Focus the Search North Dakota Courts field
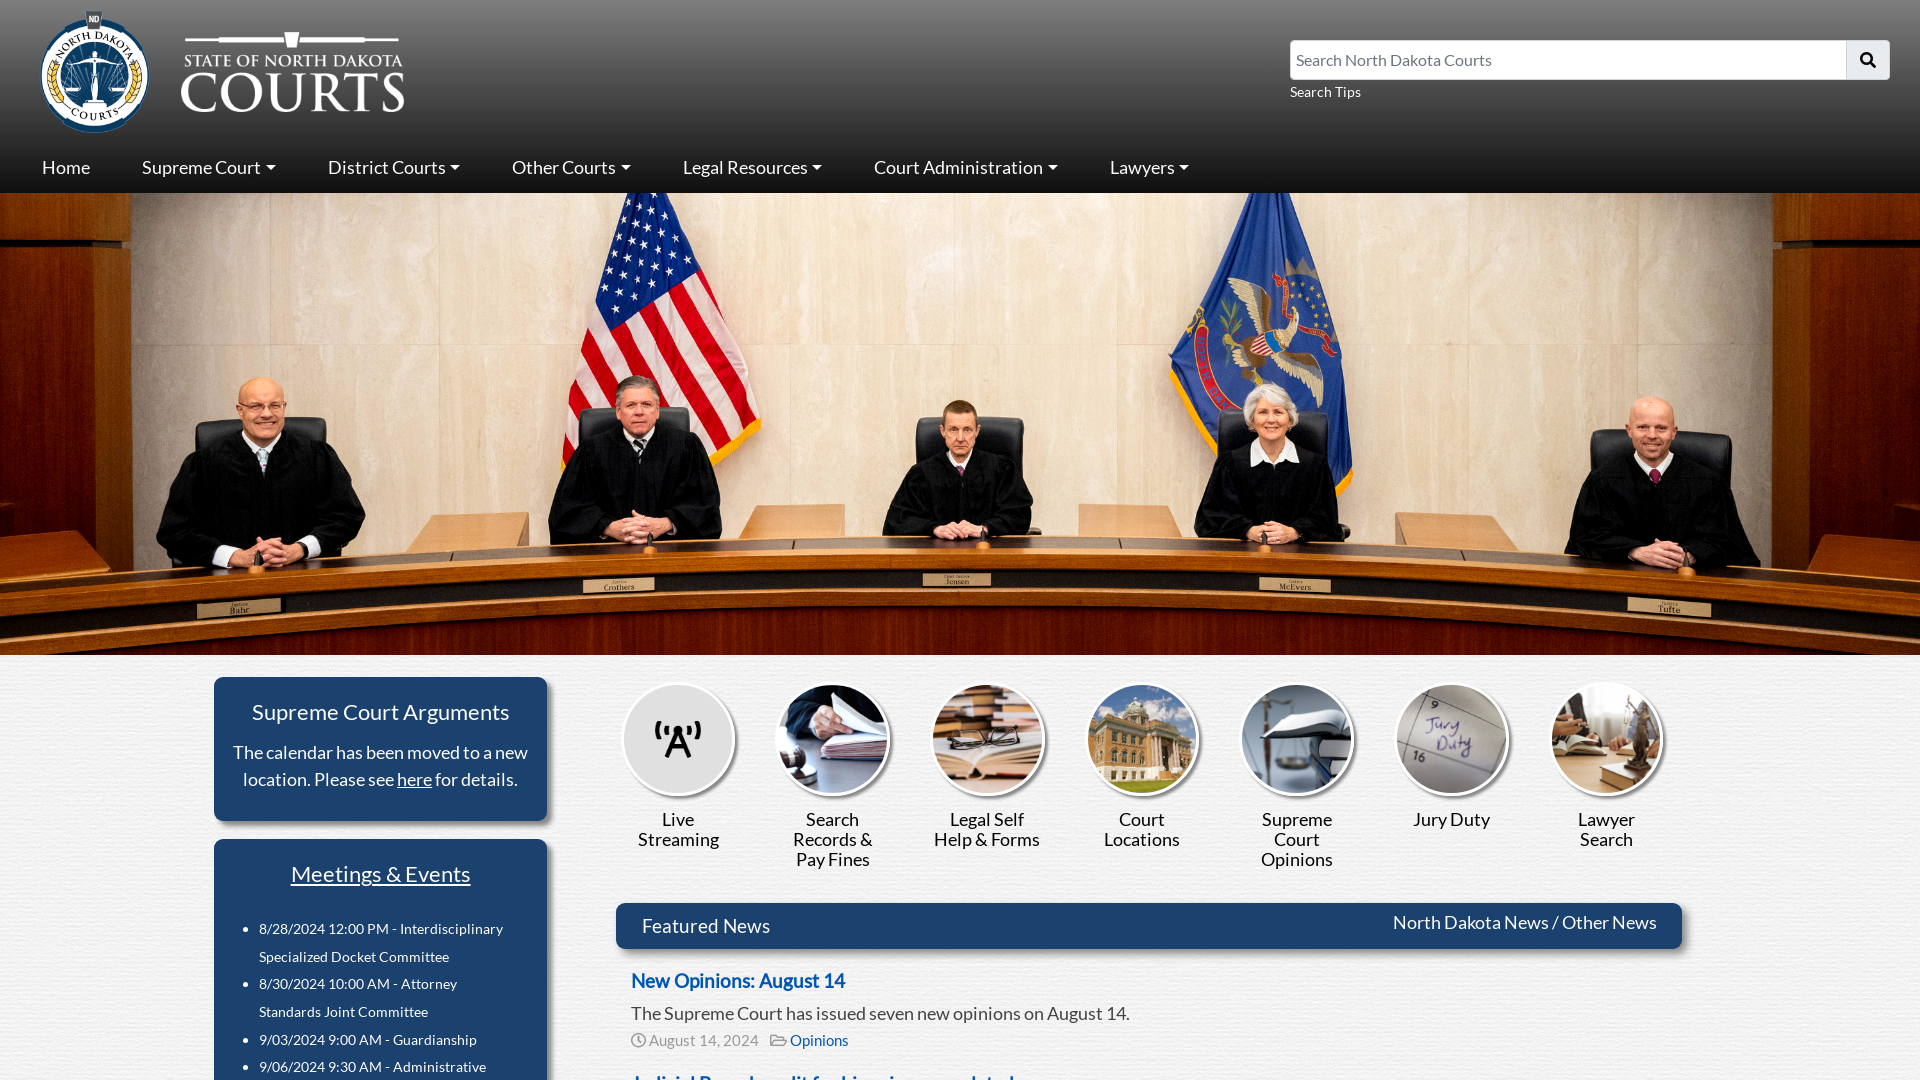 click(1567, 60)
